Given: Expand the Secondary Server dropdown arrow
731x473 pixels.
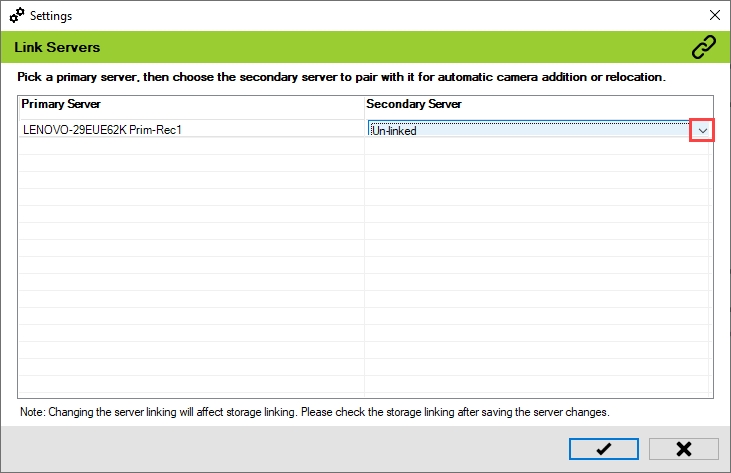Looking at the screenshot, I should point(702,130).
